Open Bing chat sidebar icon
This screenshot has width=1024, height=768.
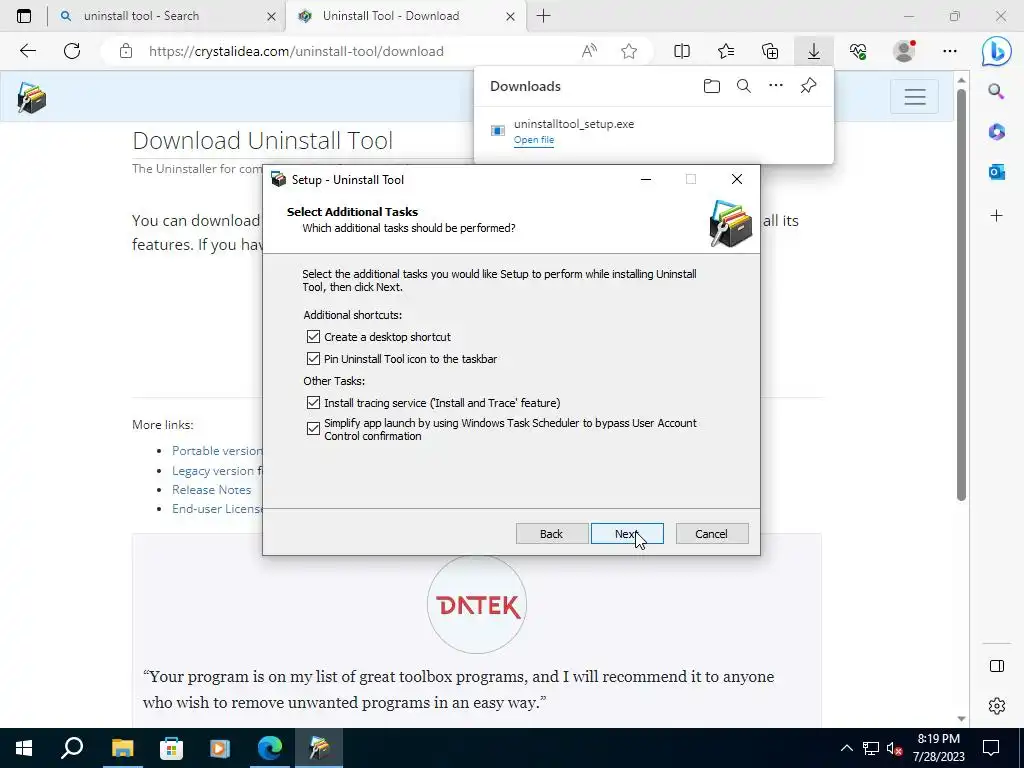pos(997,51)
